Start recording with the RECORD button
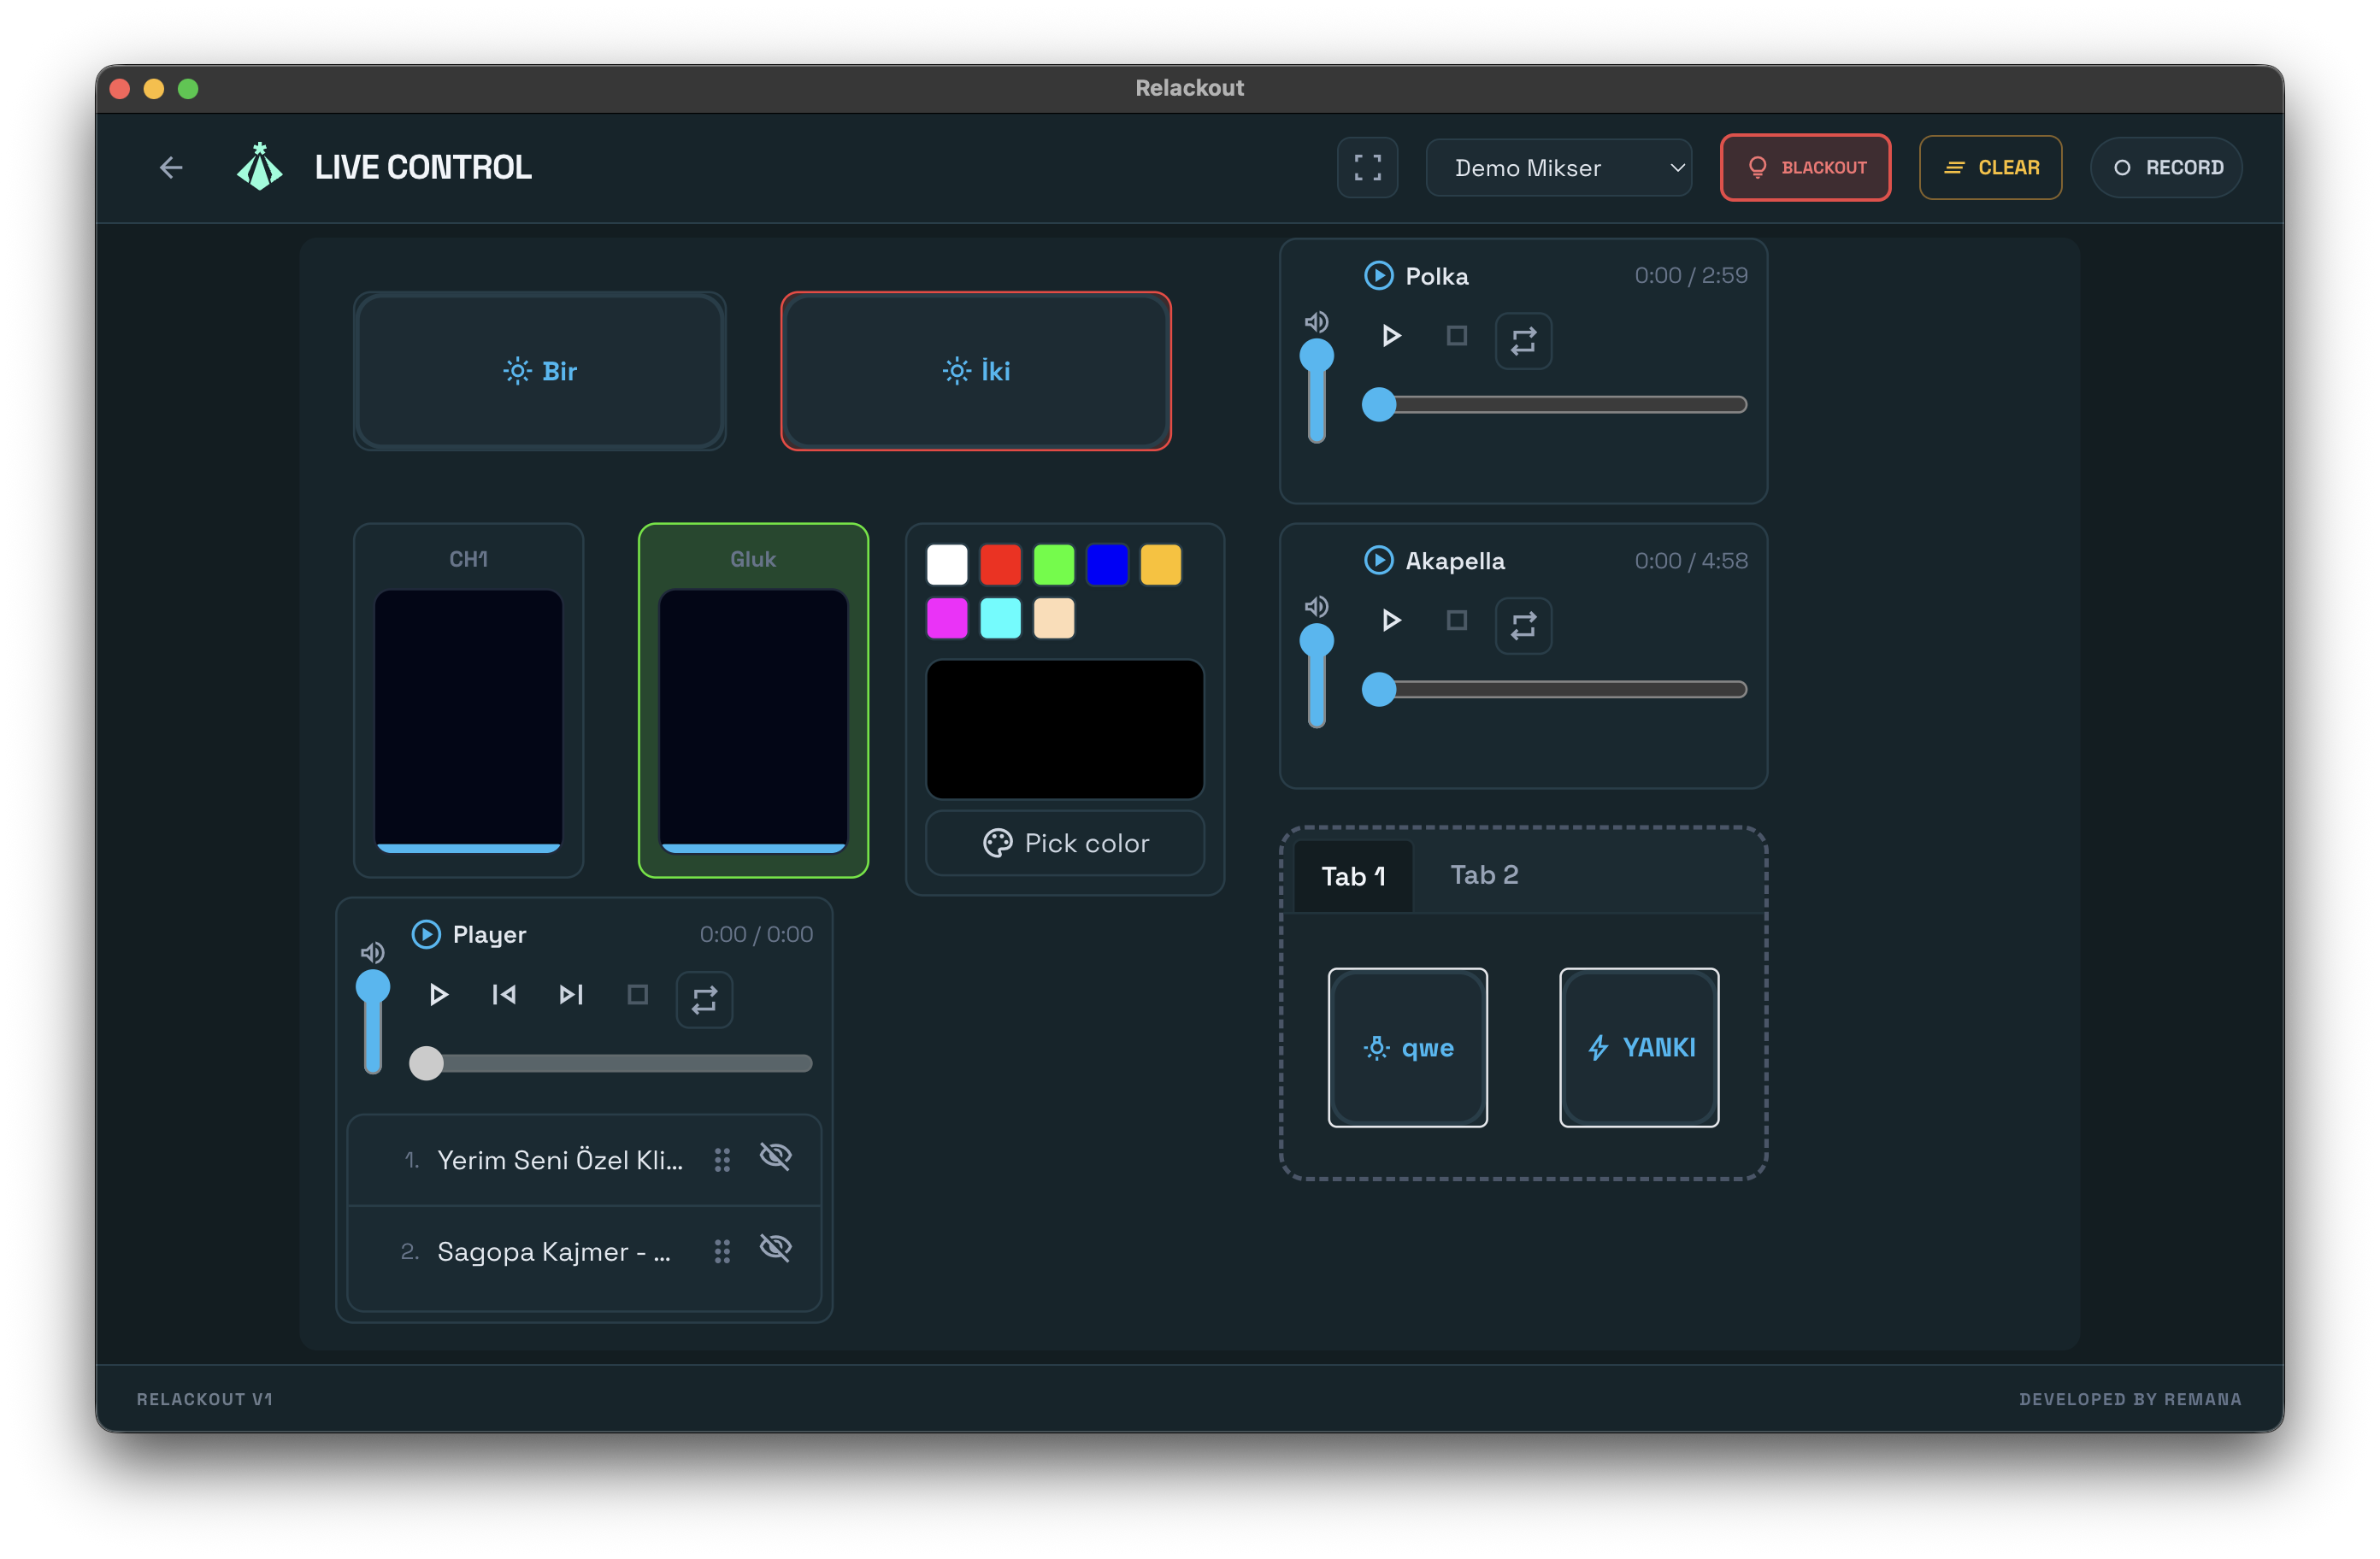 [2166, 167]
